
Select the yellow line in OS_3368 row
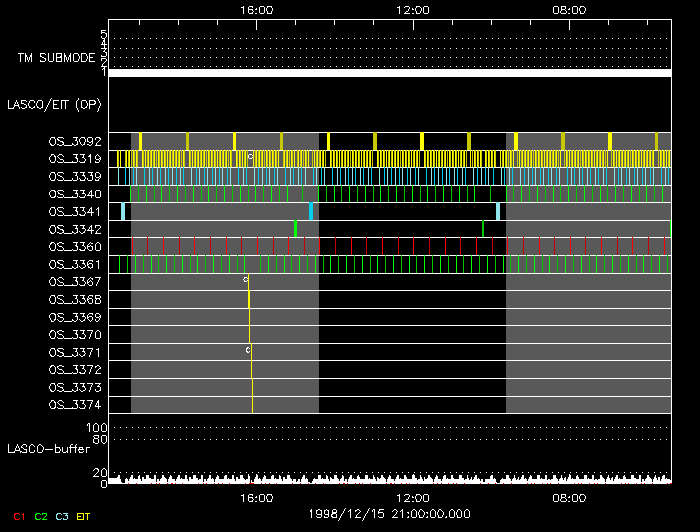tap(249, 299)
